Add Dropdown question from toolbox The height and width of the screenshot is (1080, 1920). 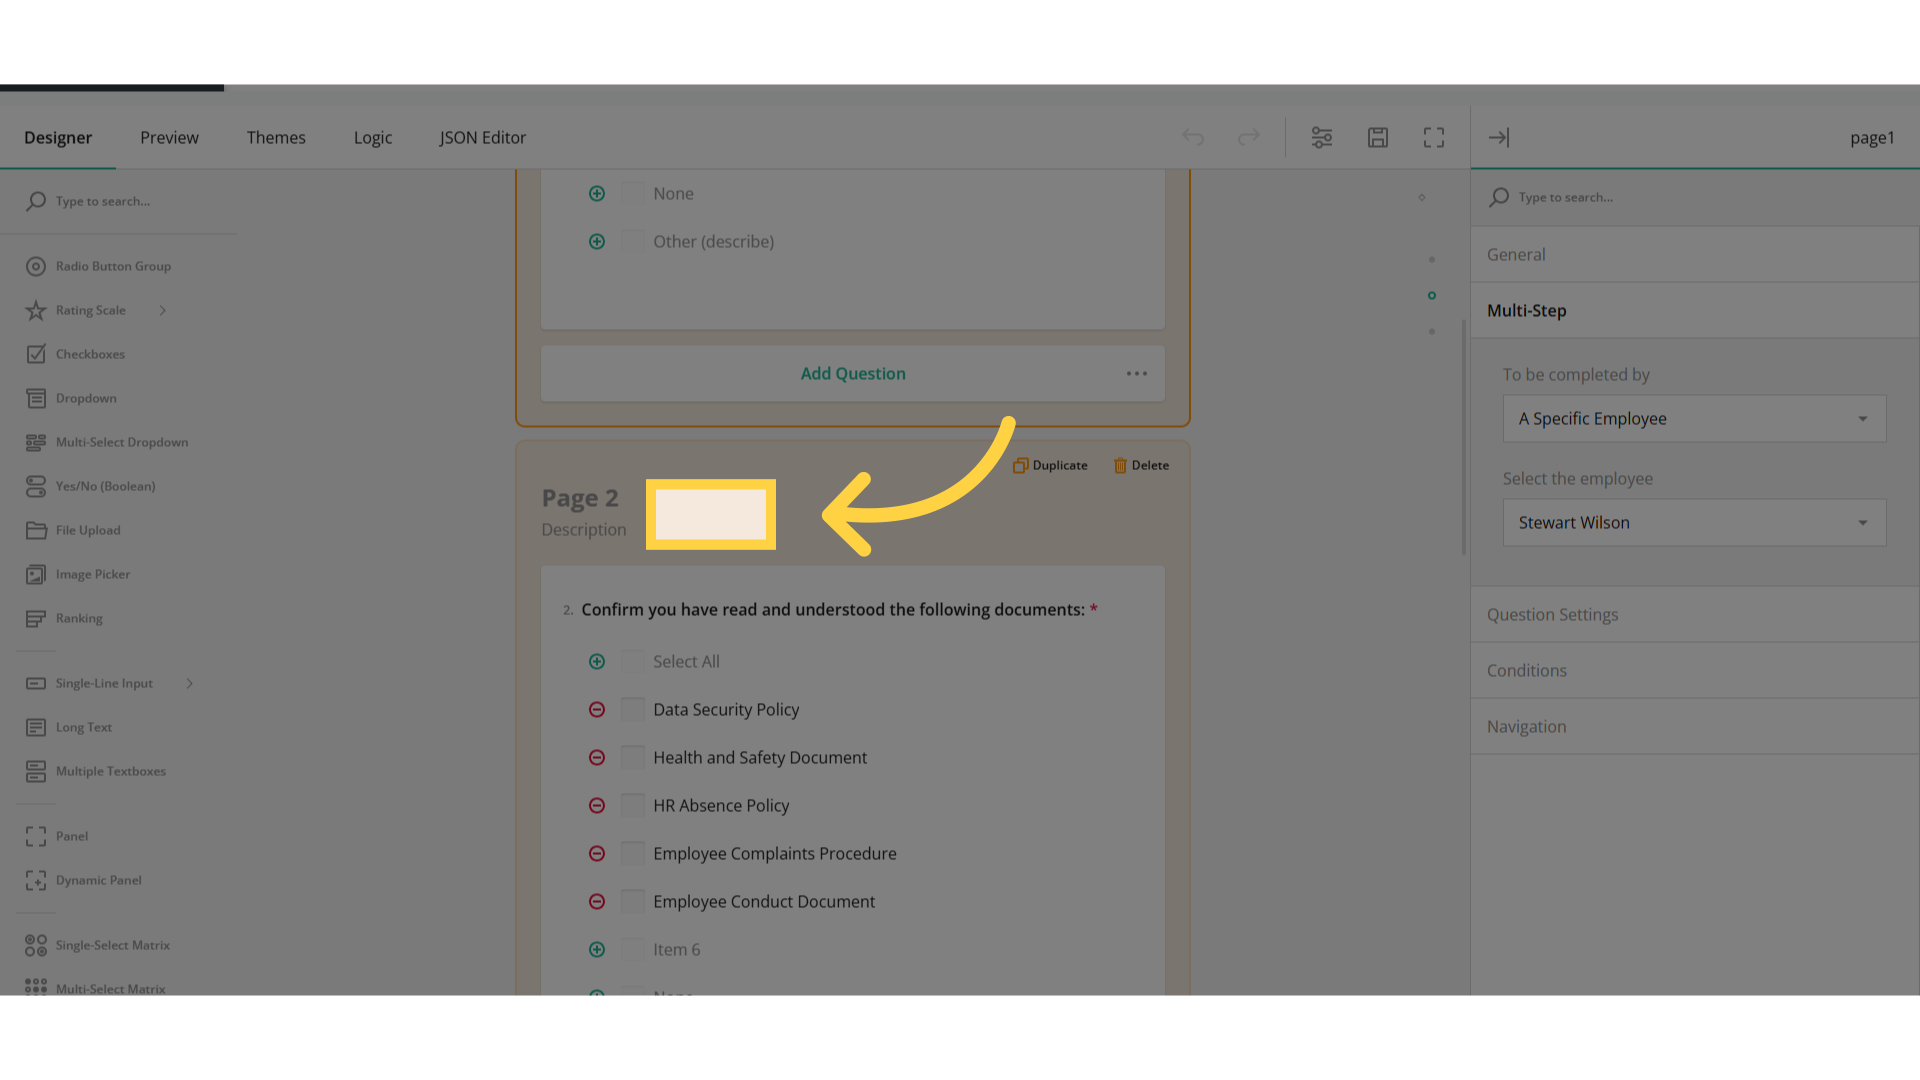[x=71, y=398]
